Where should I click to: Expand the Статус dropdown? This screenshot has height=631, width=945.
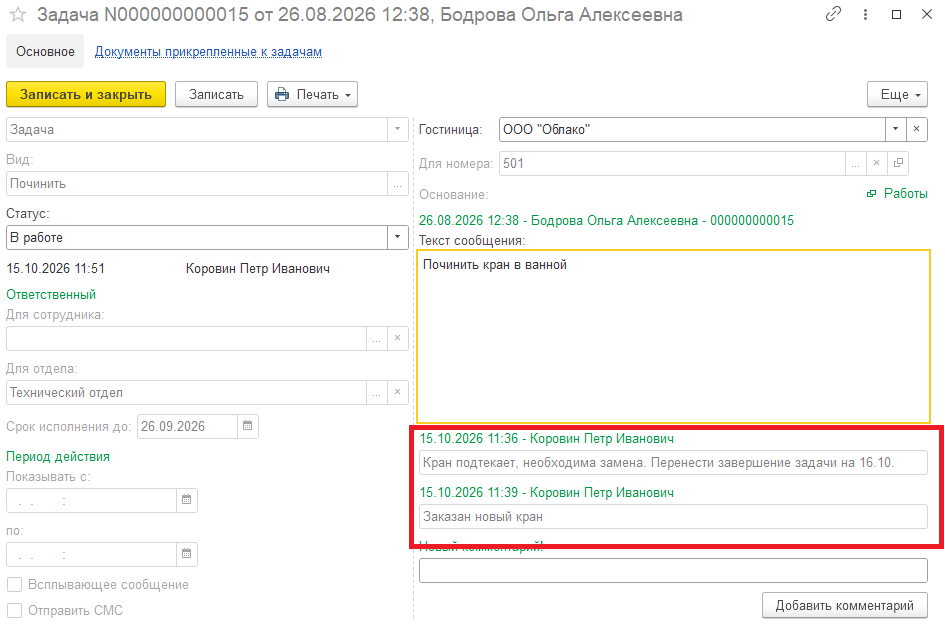397,237
